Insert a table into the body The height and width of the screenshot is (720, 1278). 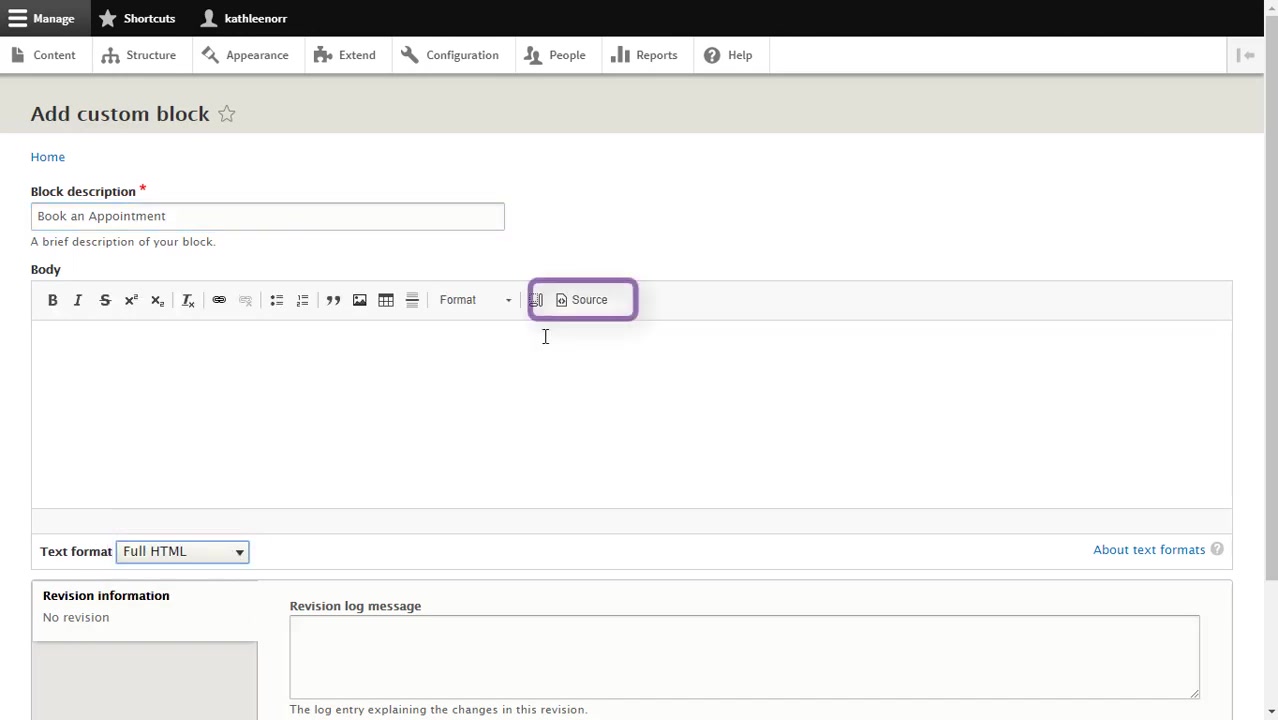click(386, 300)
